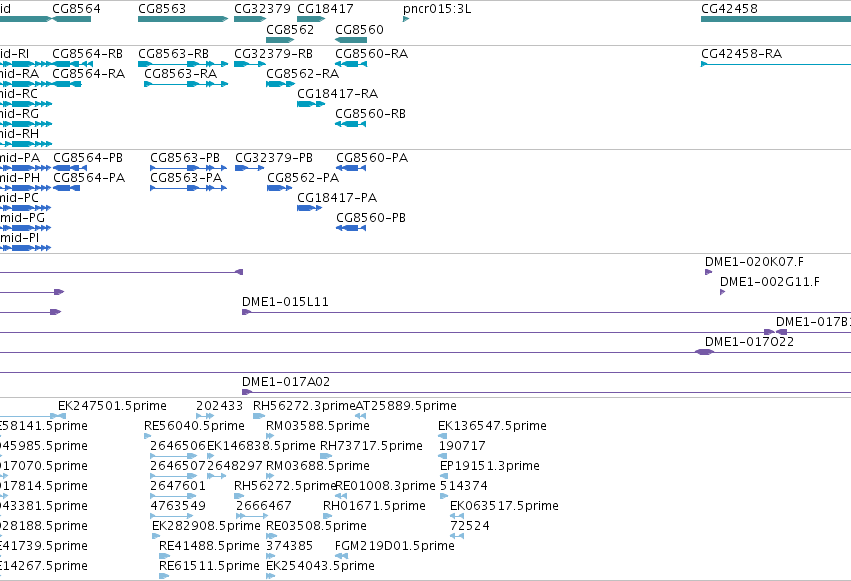Select protein CG8564-PB
The width and height of the screenshot is (851, 581).
70,168
